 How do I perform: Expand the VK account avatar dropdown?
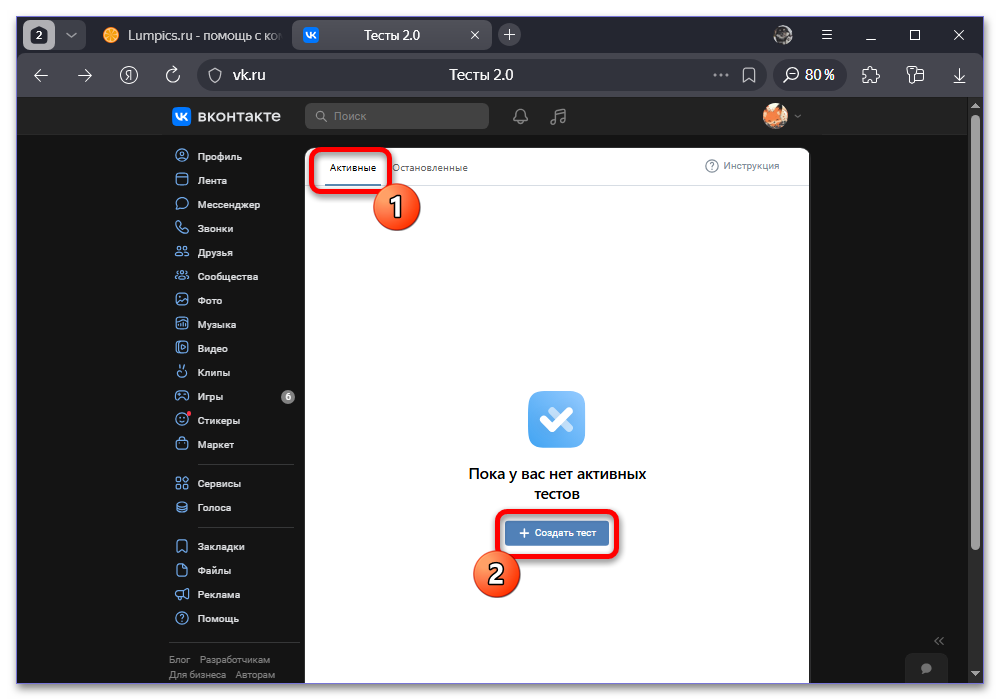pos(782,116)
